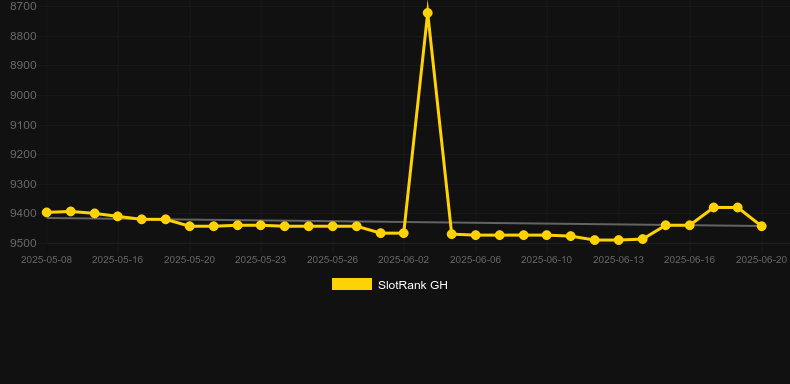
Task: Select the data point above 2025-06-06, after the spike
Action: (x=476, y=235)
